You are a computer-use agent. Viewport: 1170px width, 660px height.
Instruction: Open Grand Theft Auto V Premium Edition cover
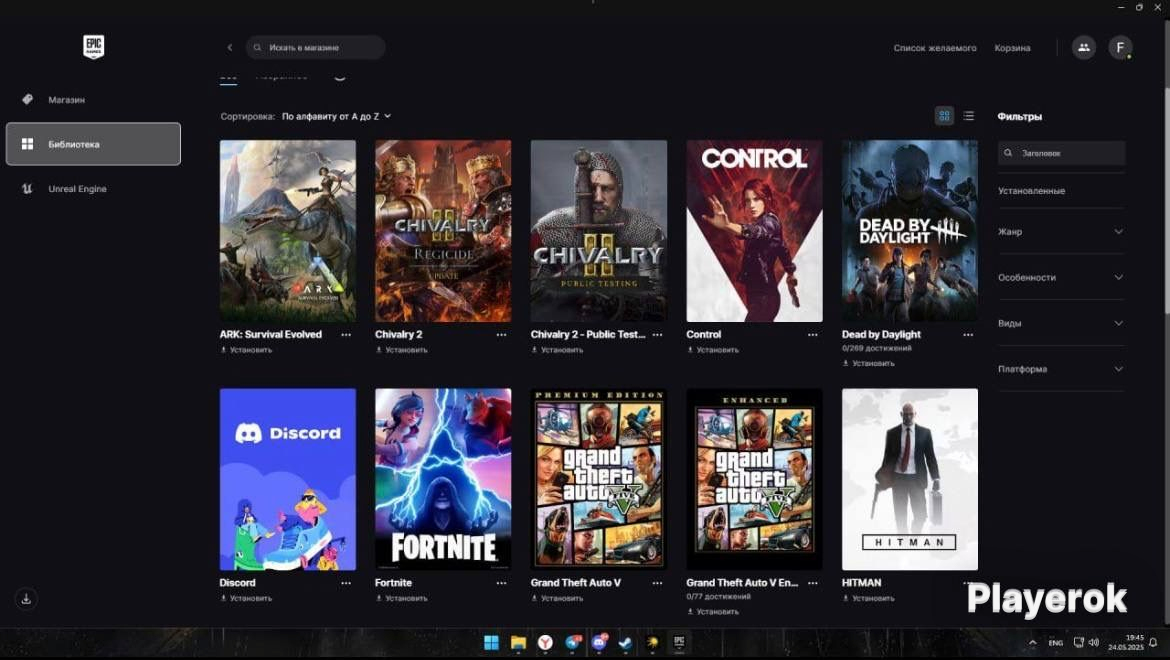[x=598, y=480]
